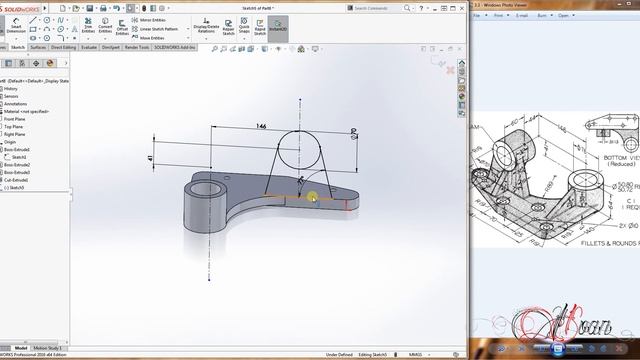Click Move Entities
This screenshot has height=360, width=640.
click(x=148, y=38)
